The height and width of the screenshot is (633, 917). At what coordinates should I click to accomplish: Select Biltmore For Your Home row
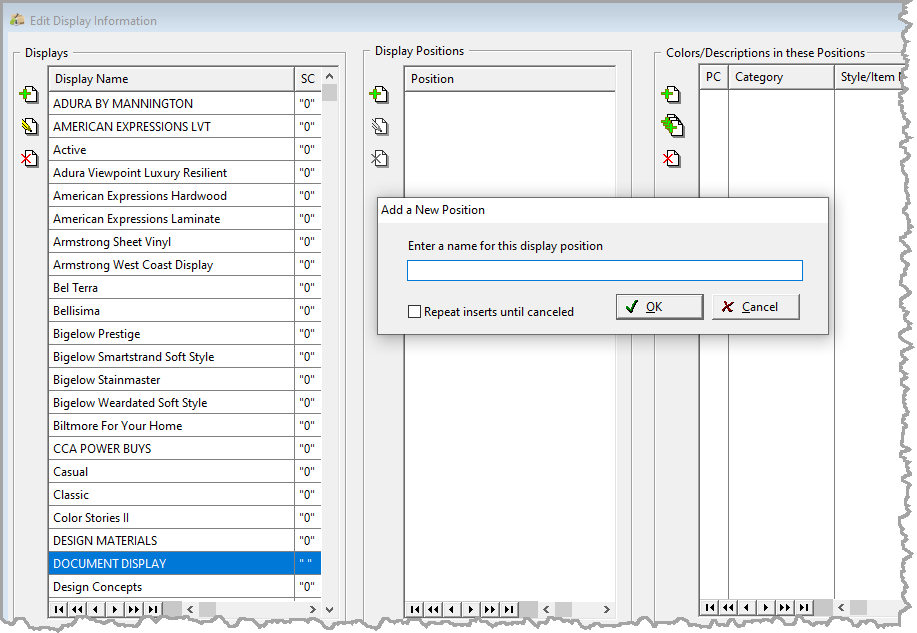pos(185,426)
